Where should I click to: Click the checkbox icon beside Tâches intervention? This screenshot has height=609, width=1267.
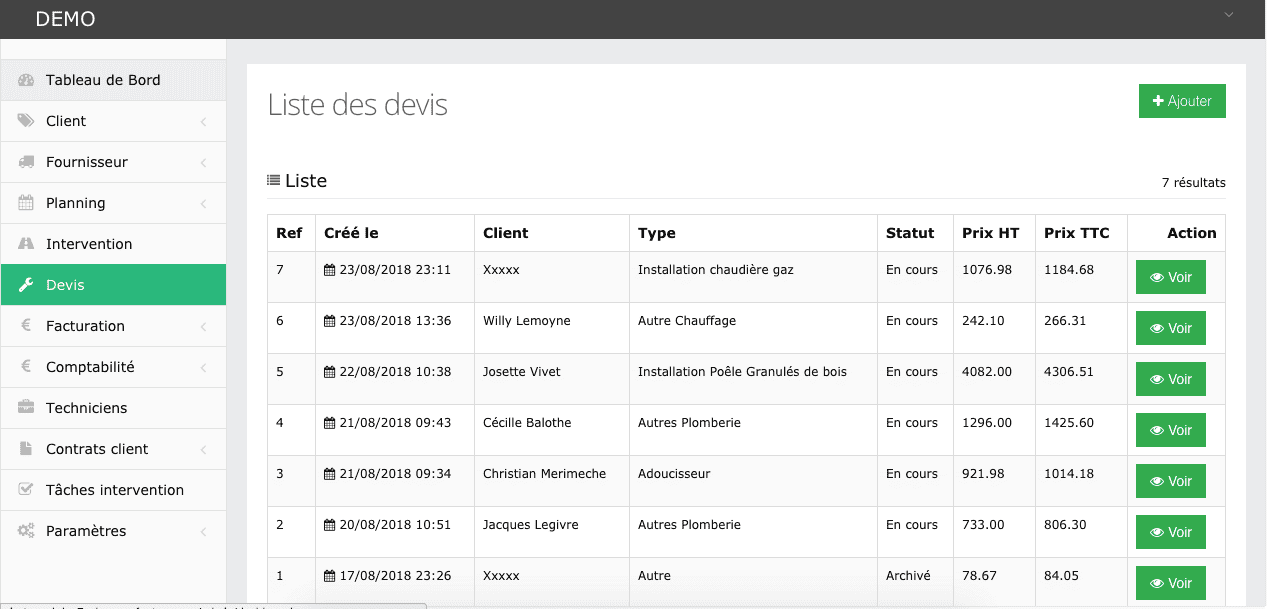[26, 490]
